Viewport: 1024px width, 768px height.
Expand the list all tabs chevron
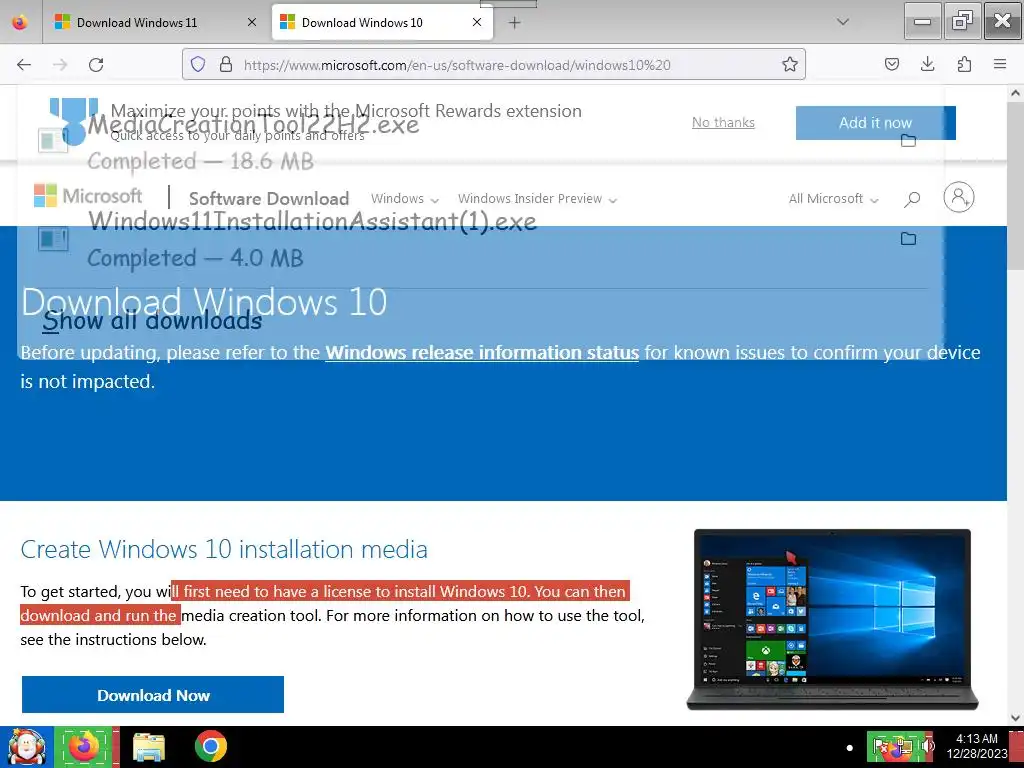843,22
